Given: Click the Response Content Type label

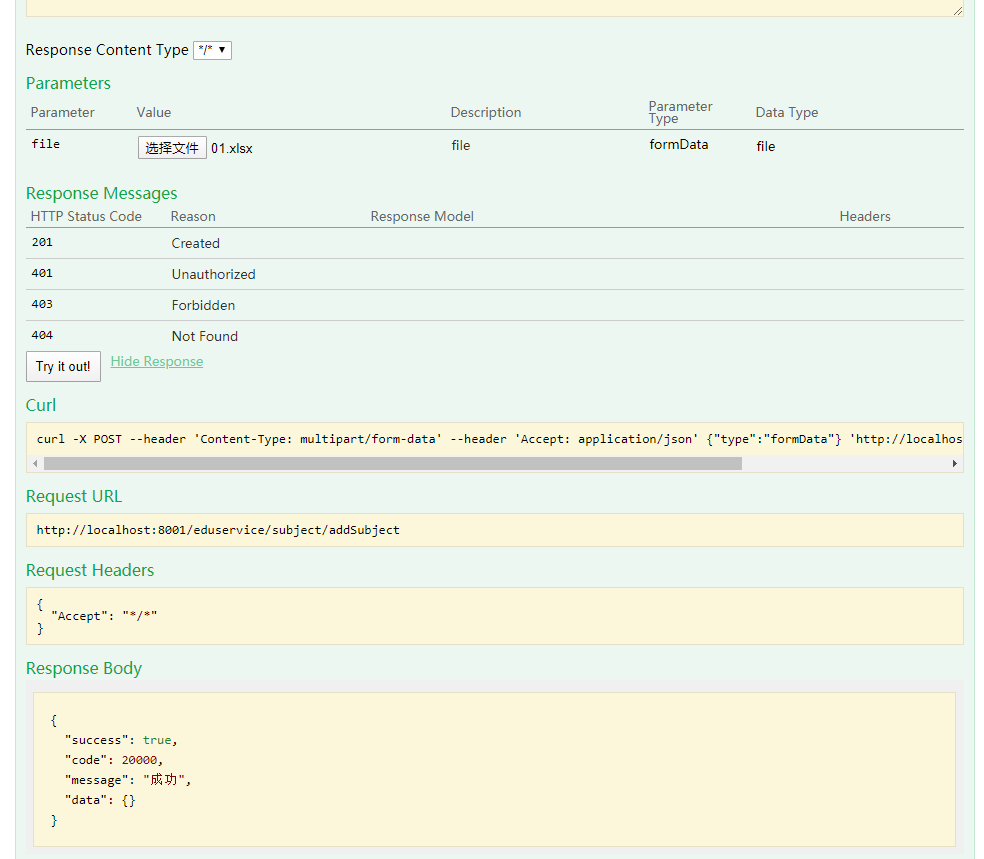Looking at the screenshot, I should pos(107,50).
